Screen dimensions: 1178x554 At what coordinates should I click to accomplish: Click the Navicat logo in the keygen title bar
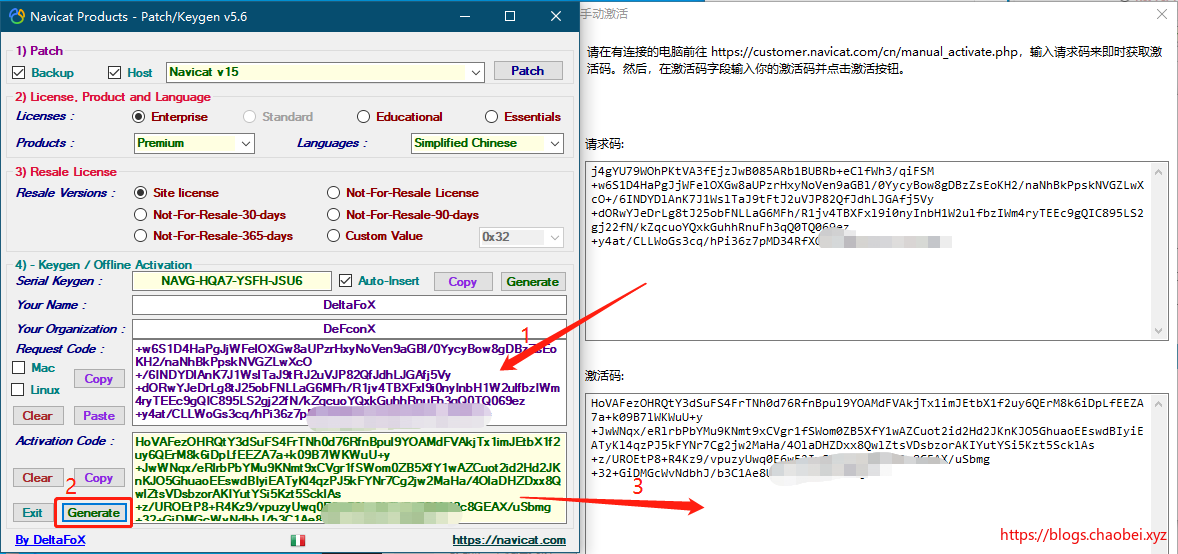point(17,15)
